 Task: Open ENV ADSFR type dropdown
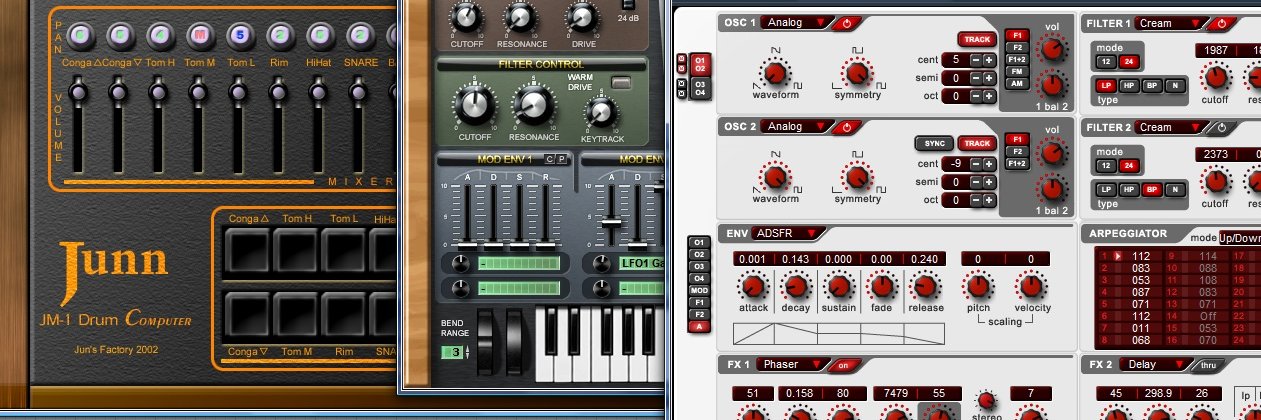791,233
